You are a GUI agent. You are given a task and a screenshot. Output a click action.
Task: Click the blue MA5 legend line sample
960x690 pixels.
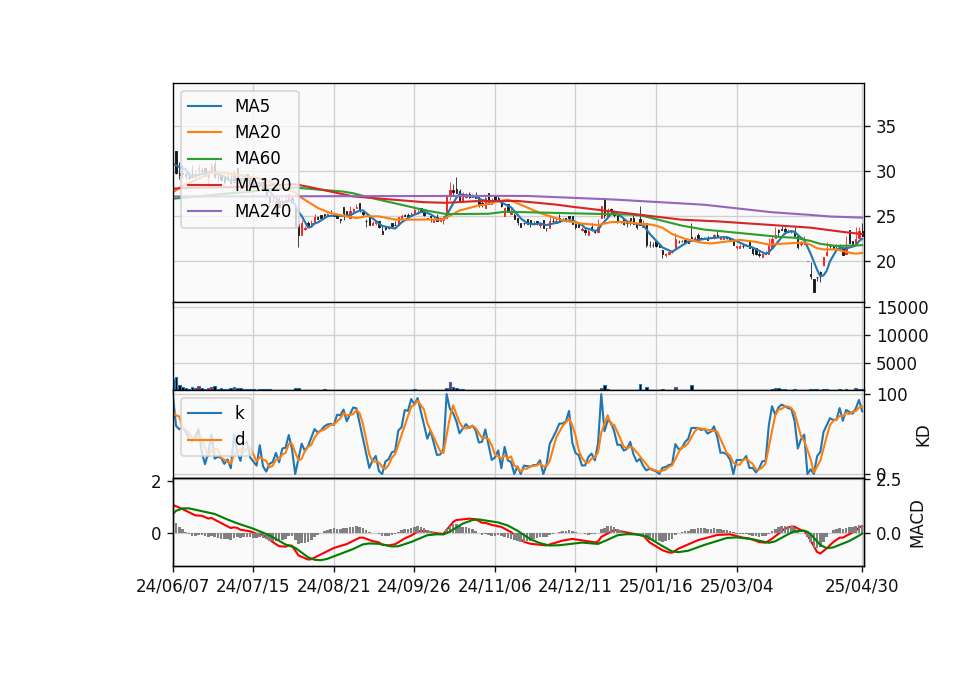pyautogui.click(x=204, y=106)
